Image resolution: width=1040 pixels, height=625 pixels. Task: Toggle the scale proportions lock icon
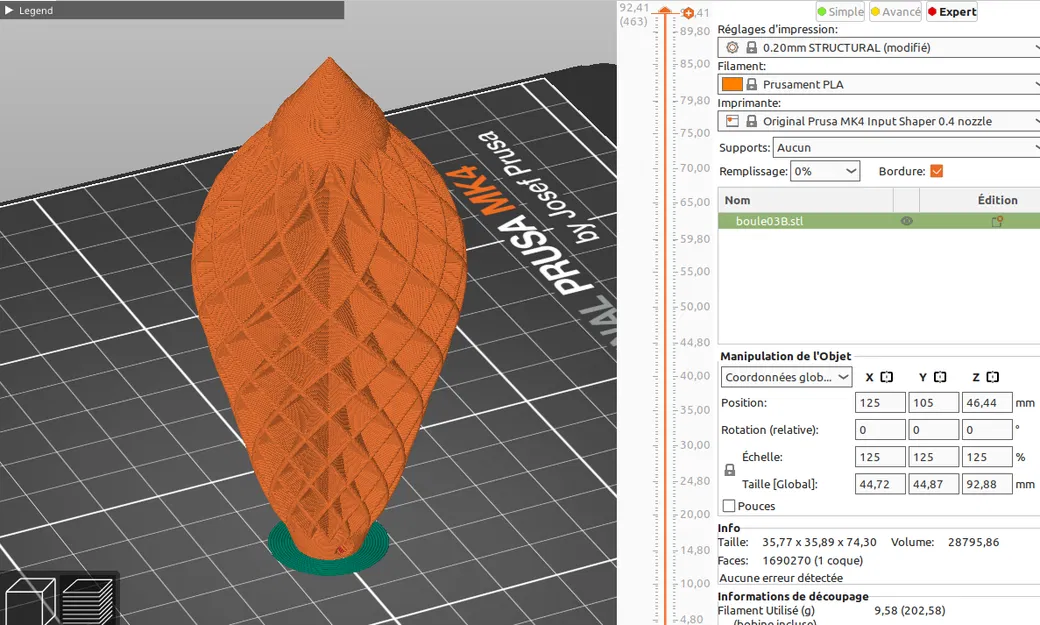730,470
